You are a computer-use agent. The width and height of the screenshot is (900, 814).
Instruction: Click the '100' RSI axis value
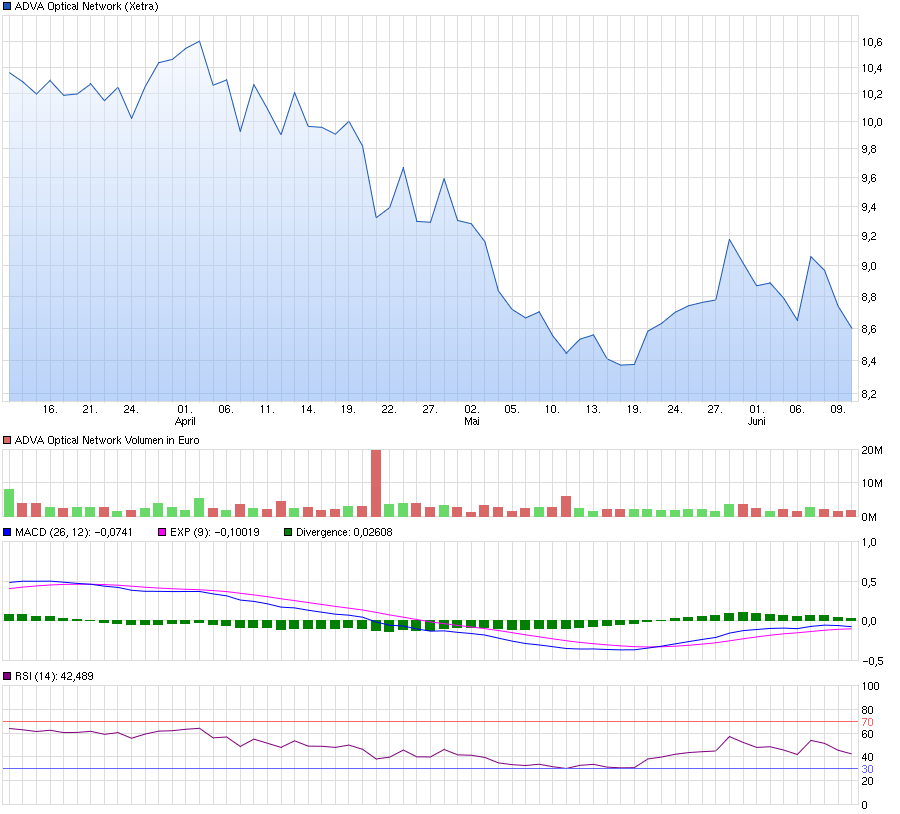871,686
